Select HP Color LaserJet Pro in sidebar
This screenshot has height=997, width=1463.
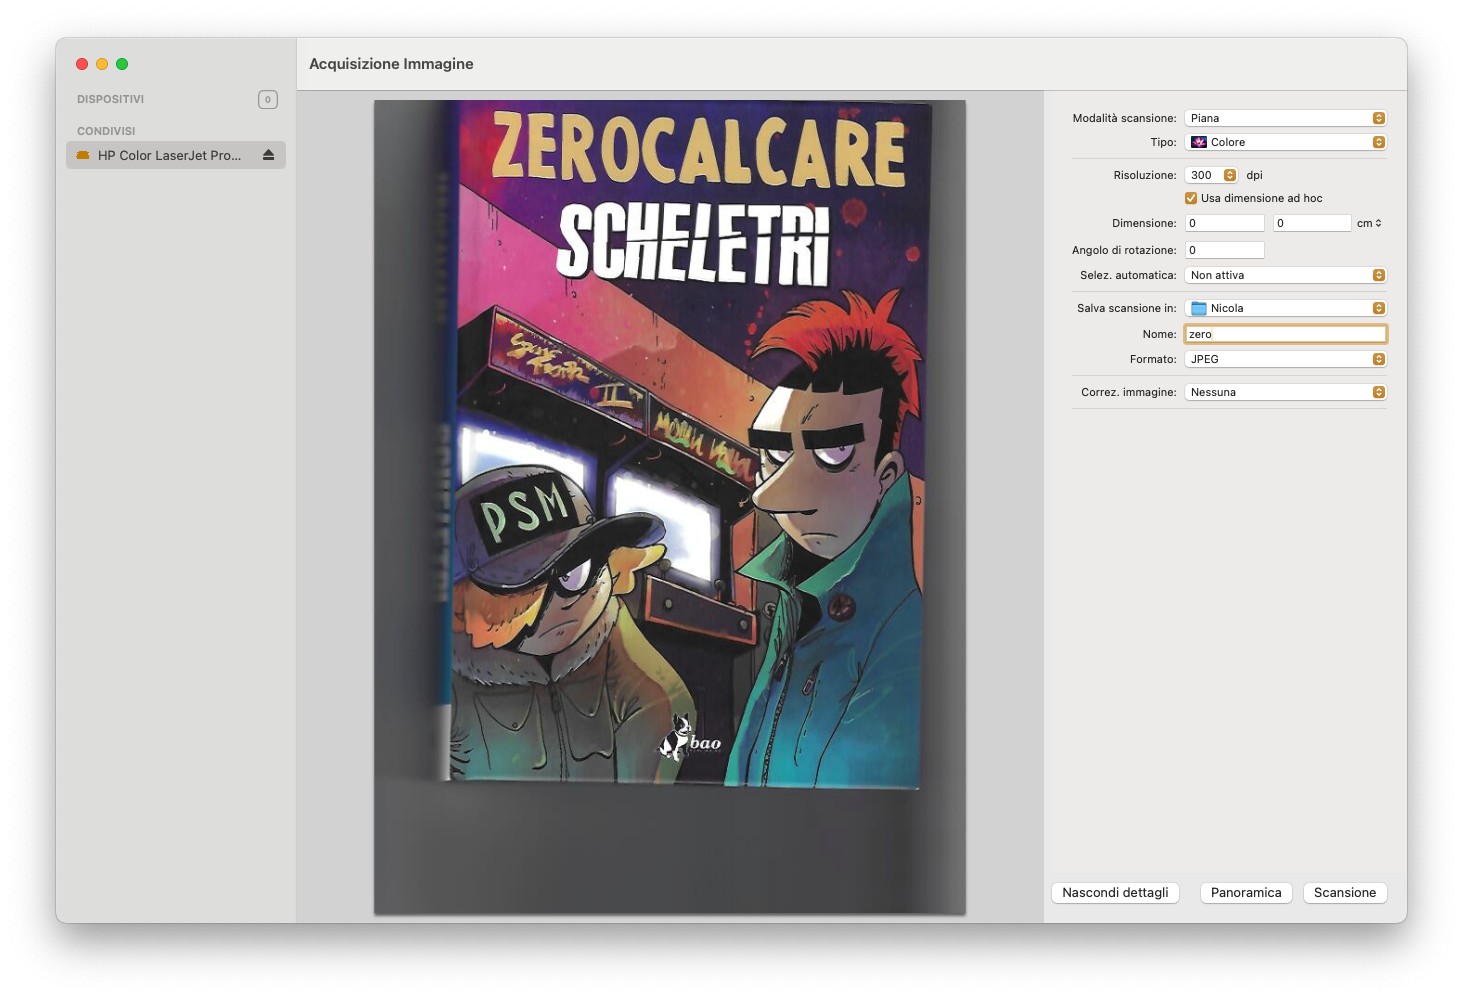(x=169, y=155)
